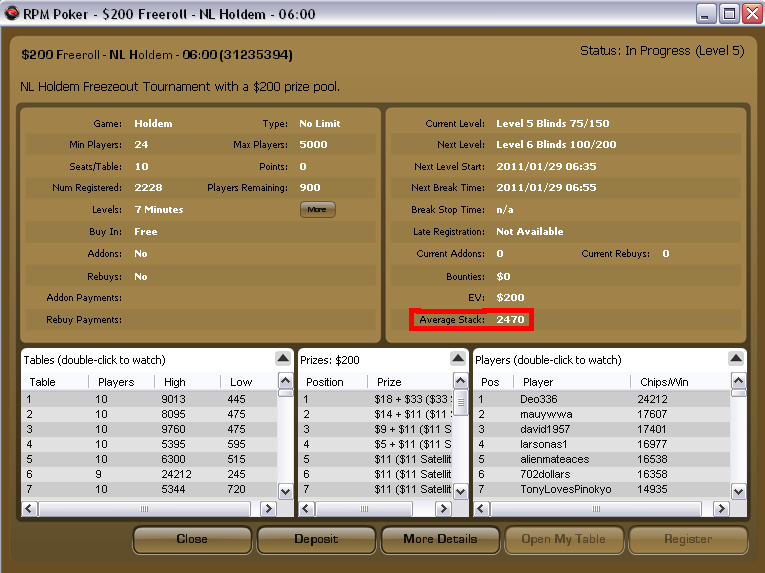Select player larsonas1 in the Players list

[x=602, y=444]
